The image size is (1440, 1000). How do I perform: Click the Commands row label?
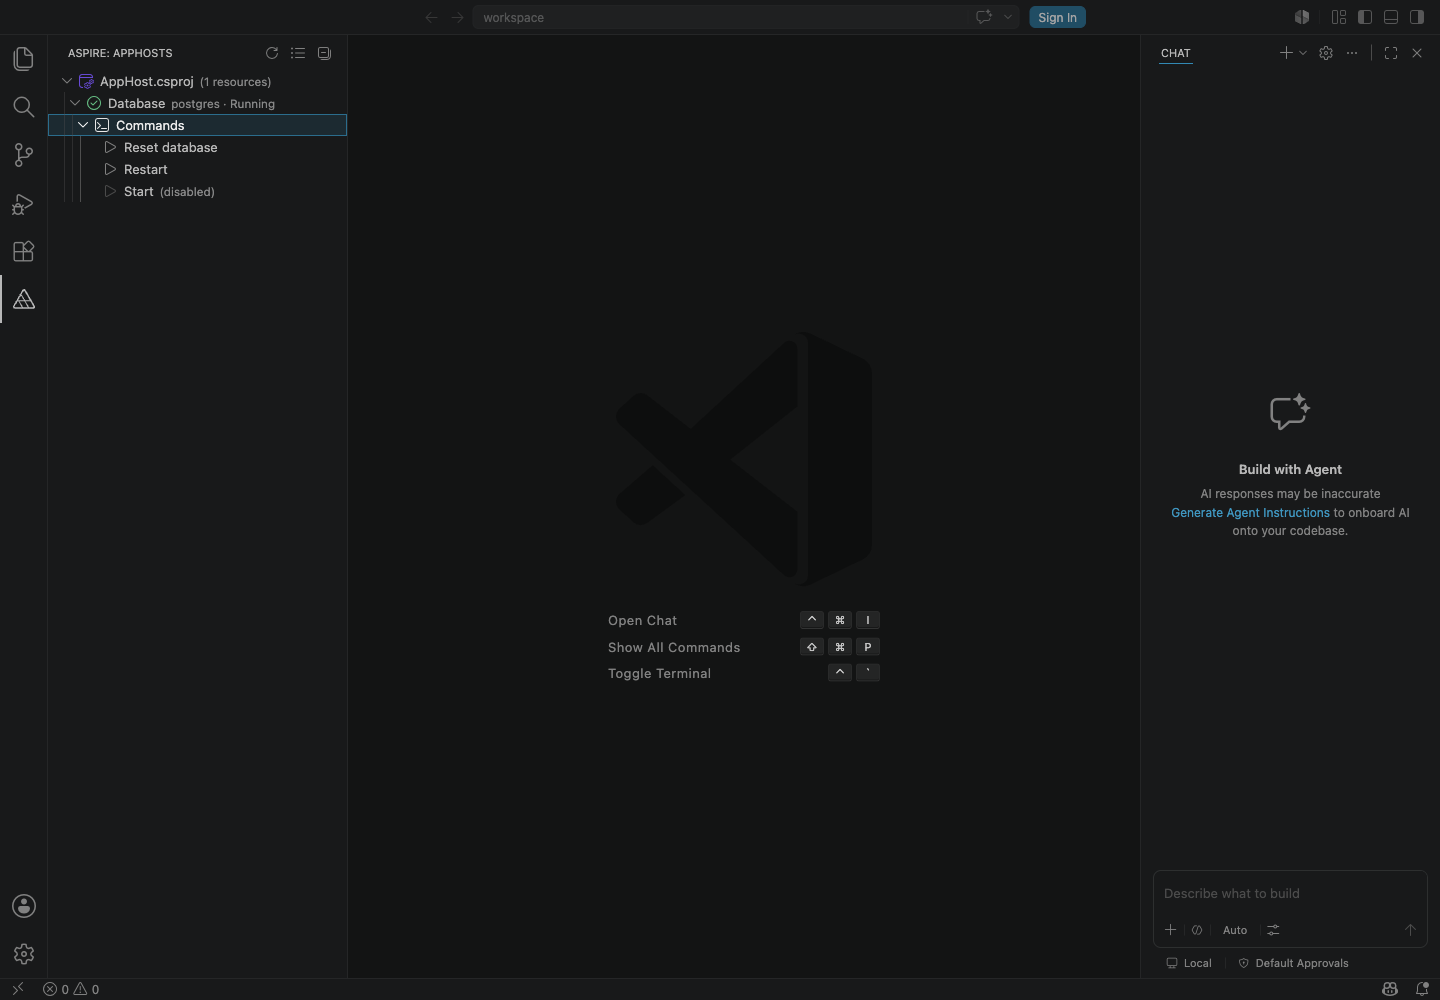150,125
